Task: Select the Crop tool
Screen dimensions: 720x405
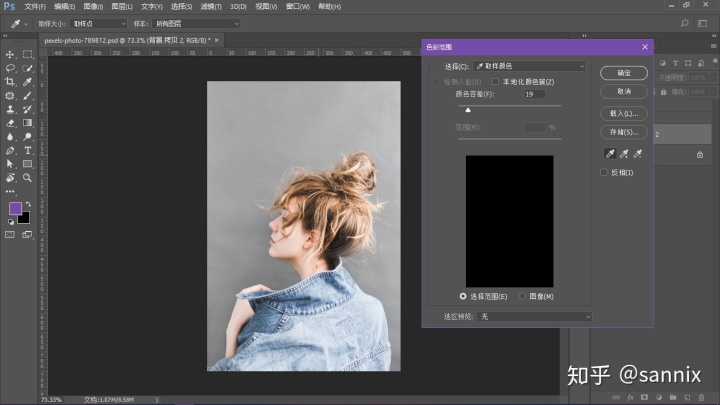Action: tap(10, 82)
